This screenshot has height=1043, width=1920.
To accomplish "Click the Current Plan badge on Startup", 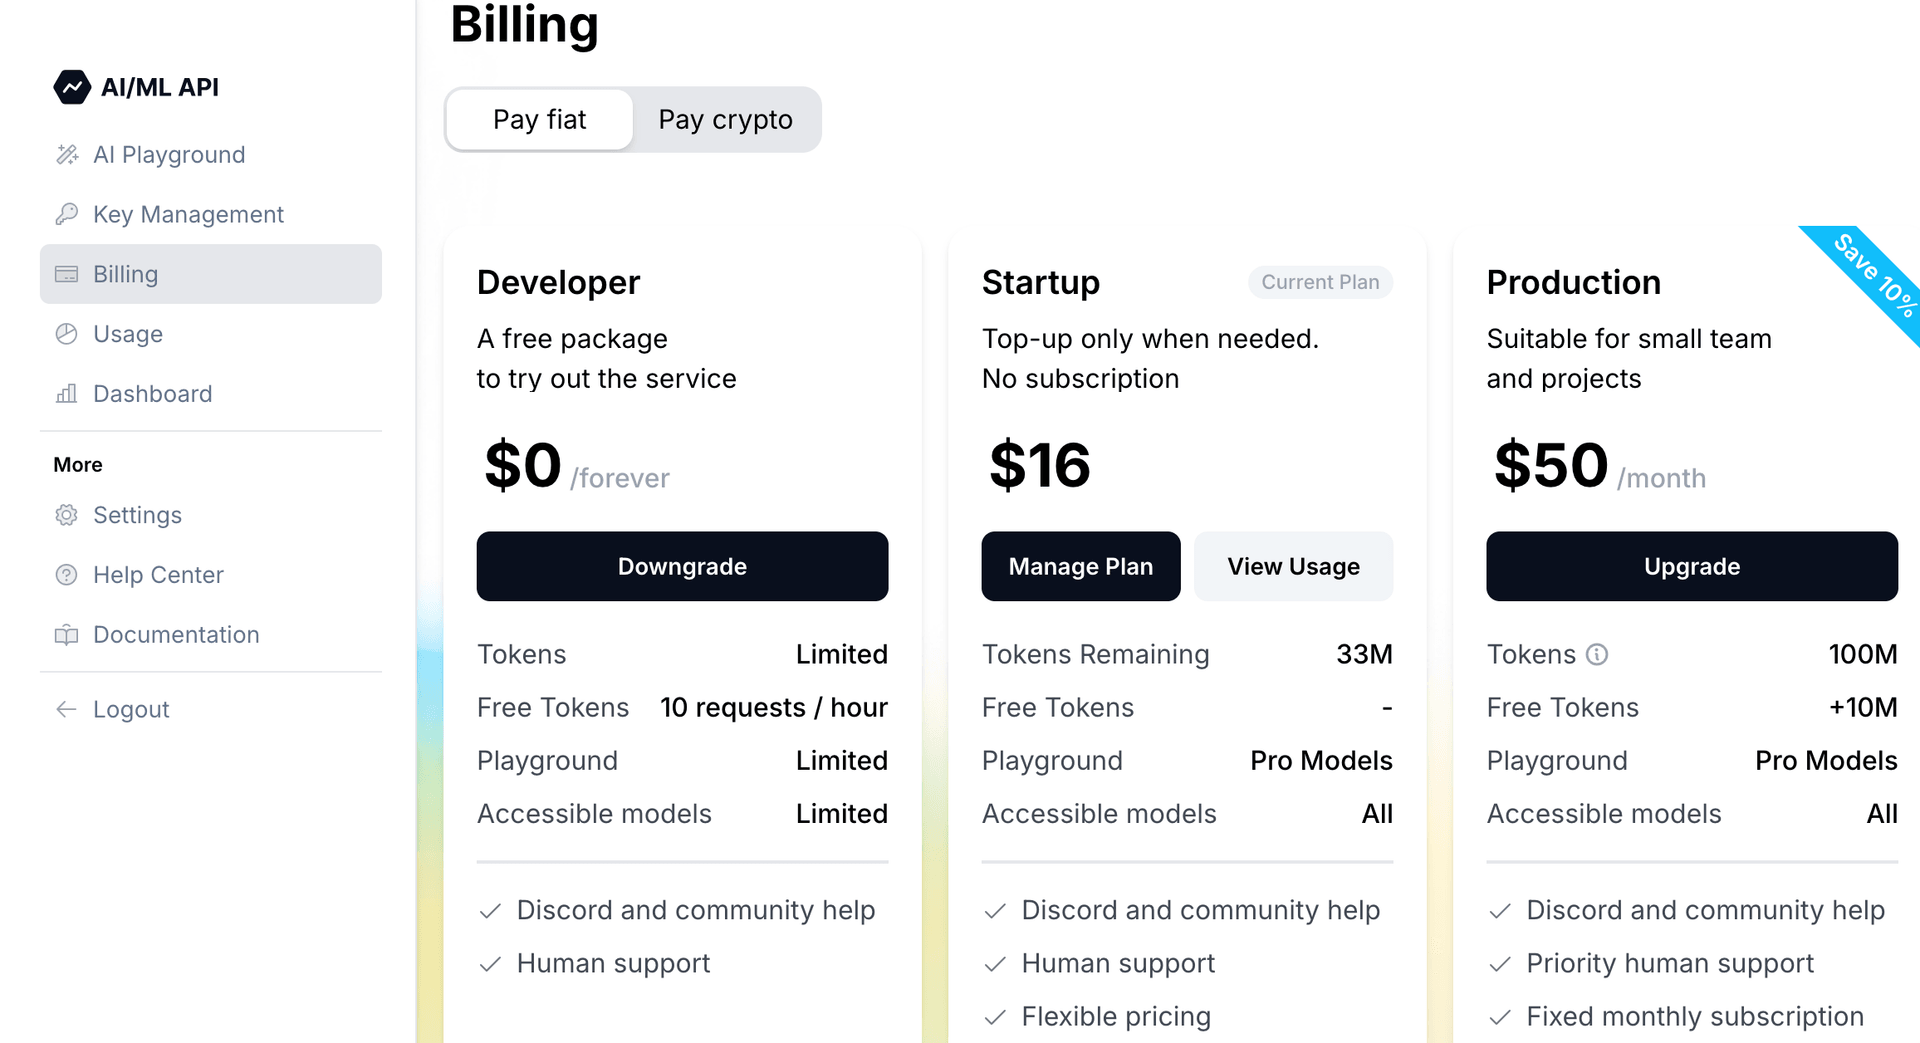I will point(1319,282).
